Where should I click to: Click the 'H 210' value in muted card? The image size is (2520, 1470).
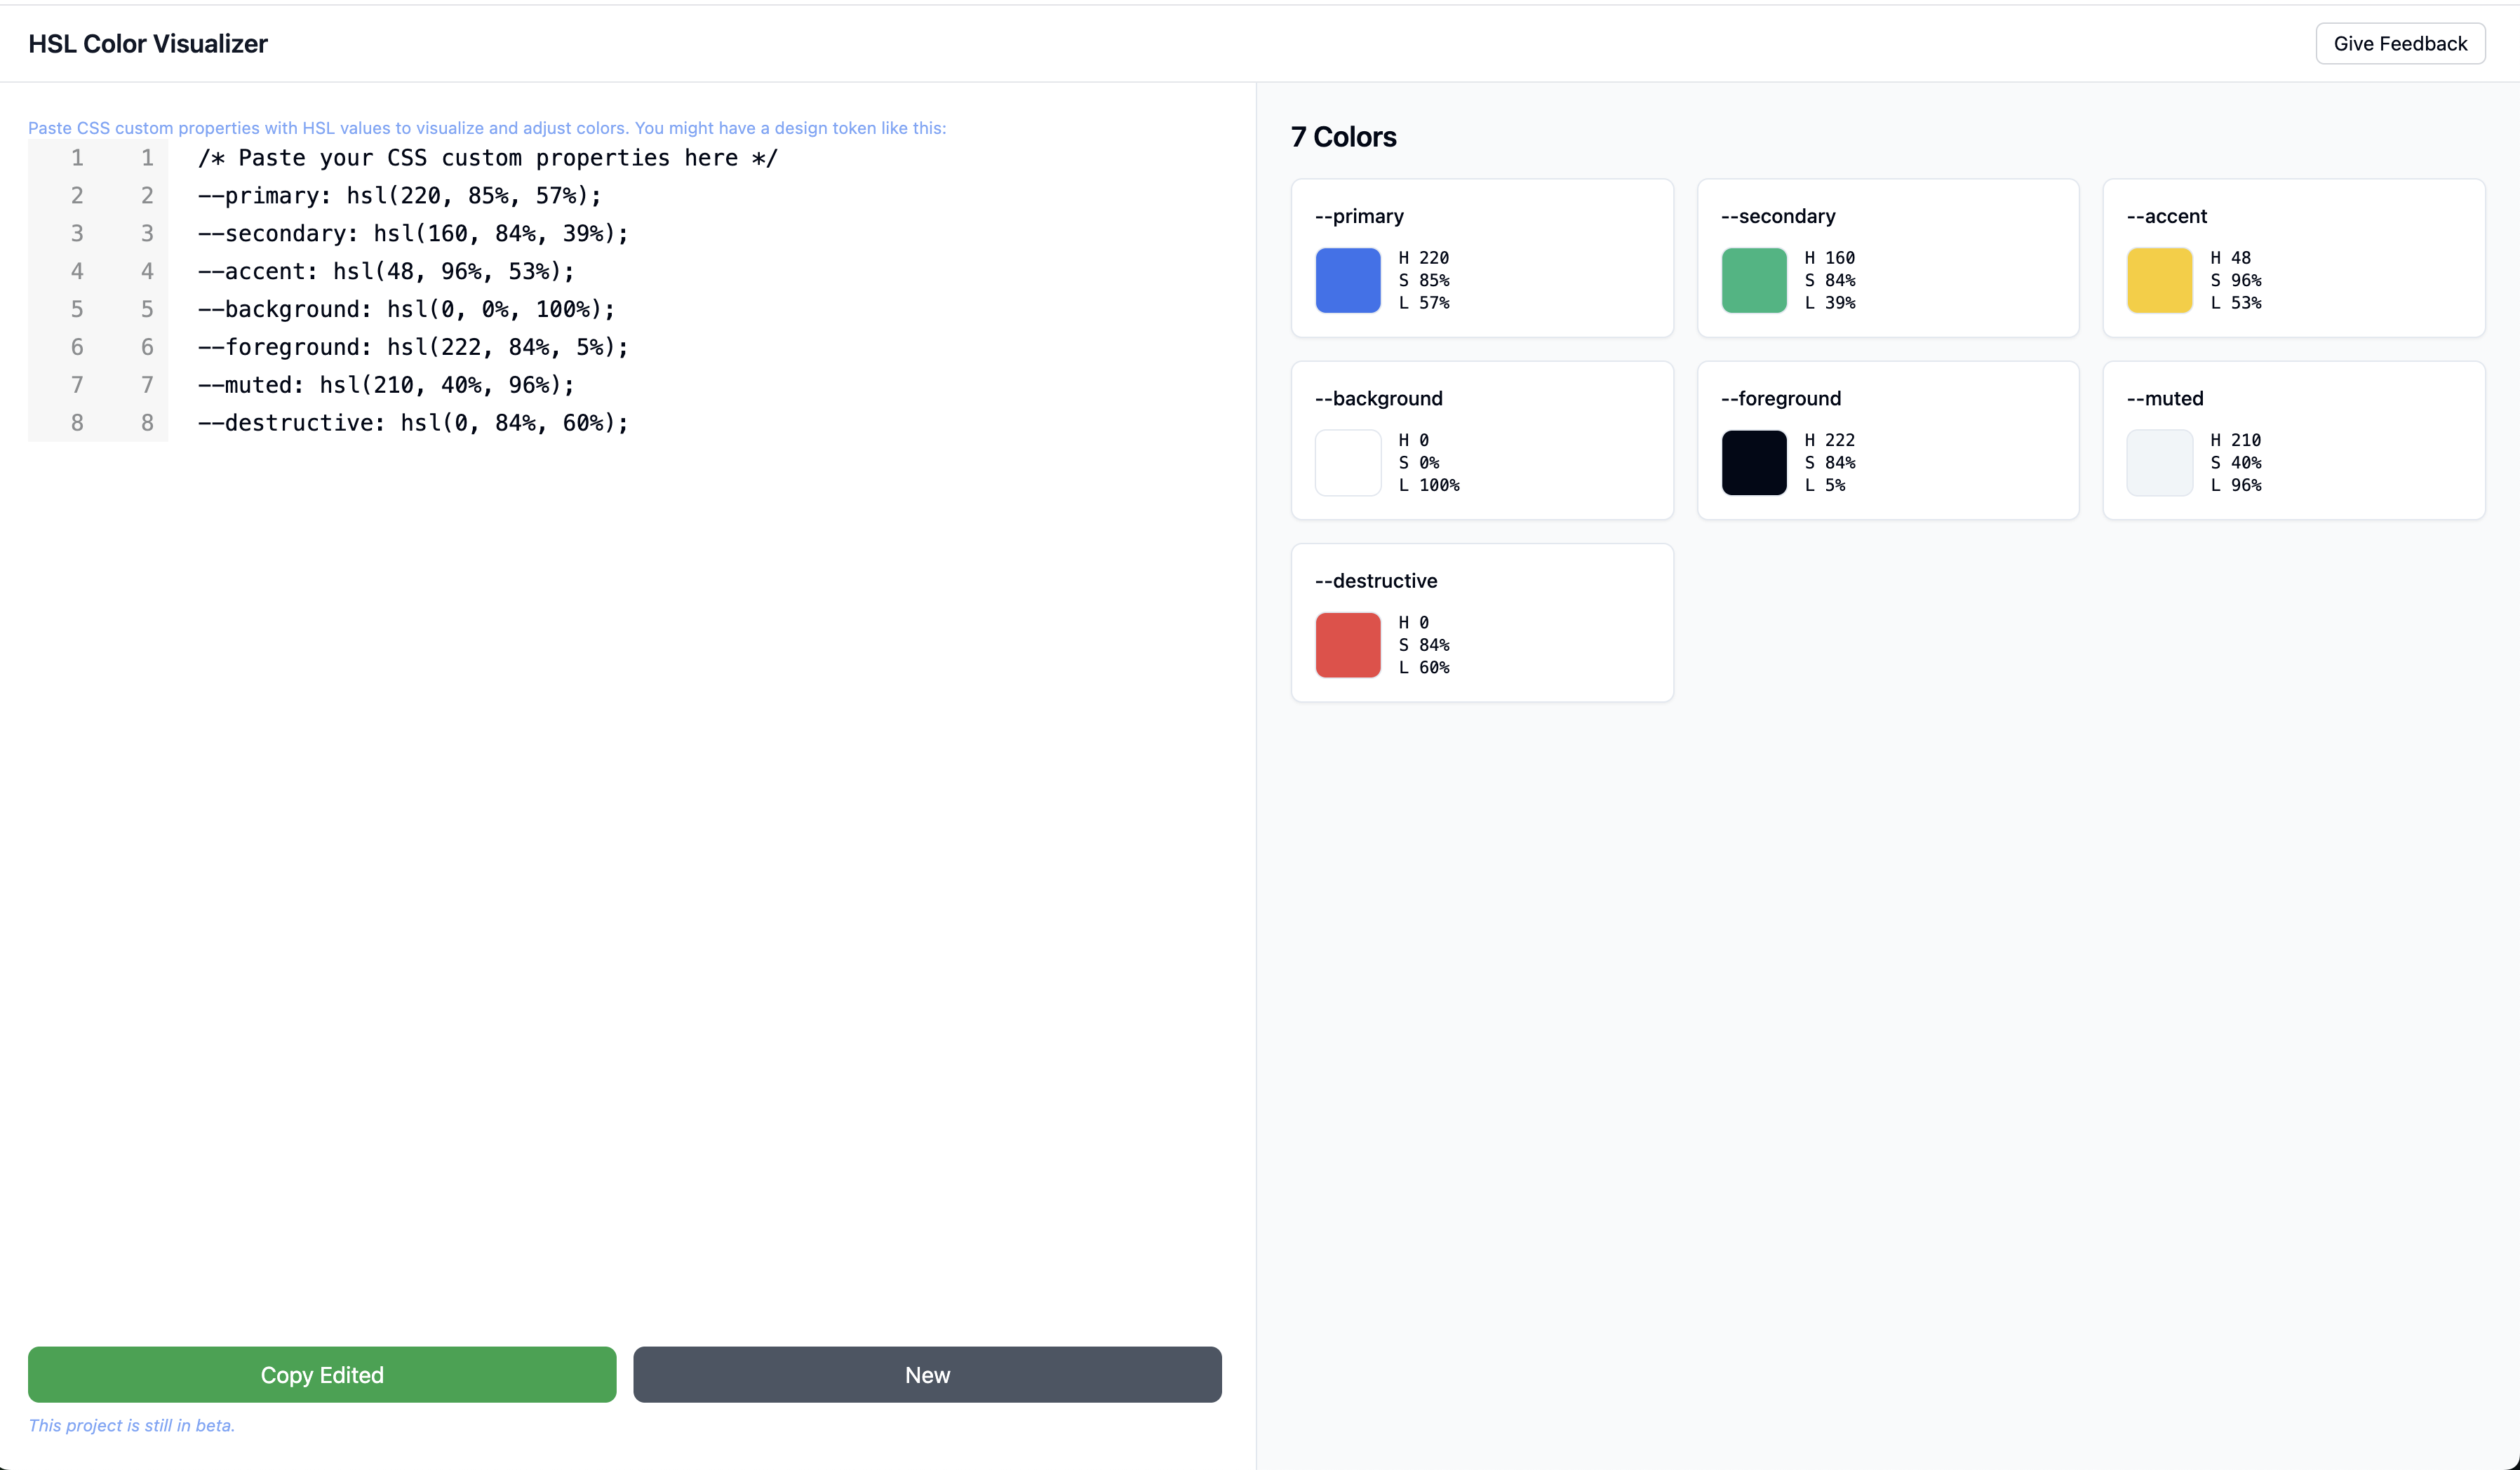click(x=2236, y=440)
